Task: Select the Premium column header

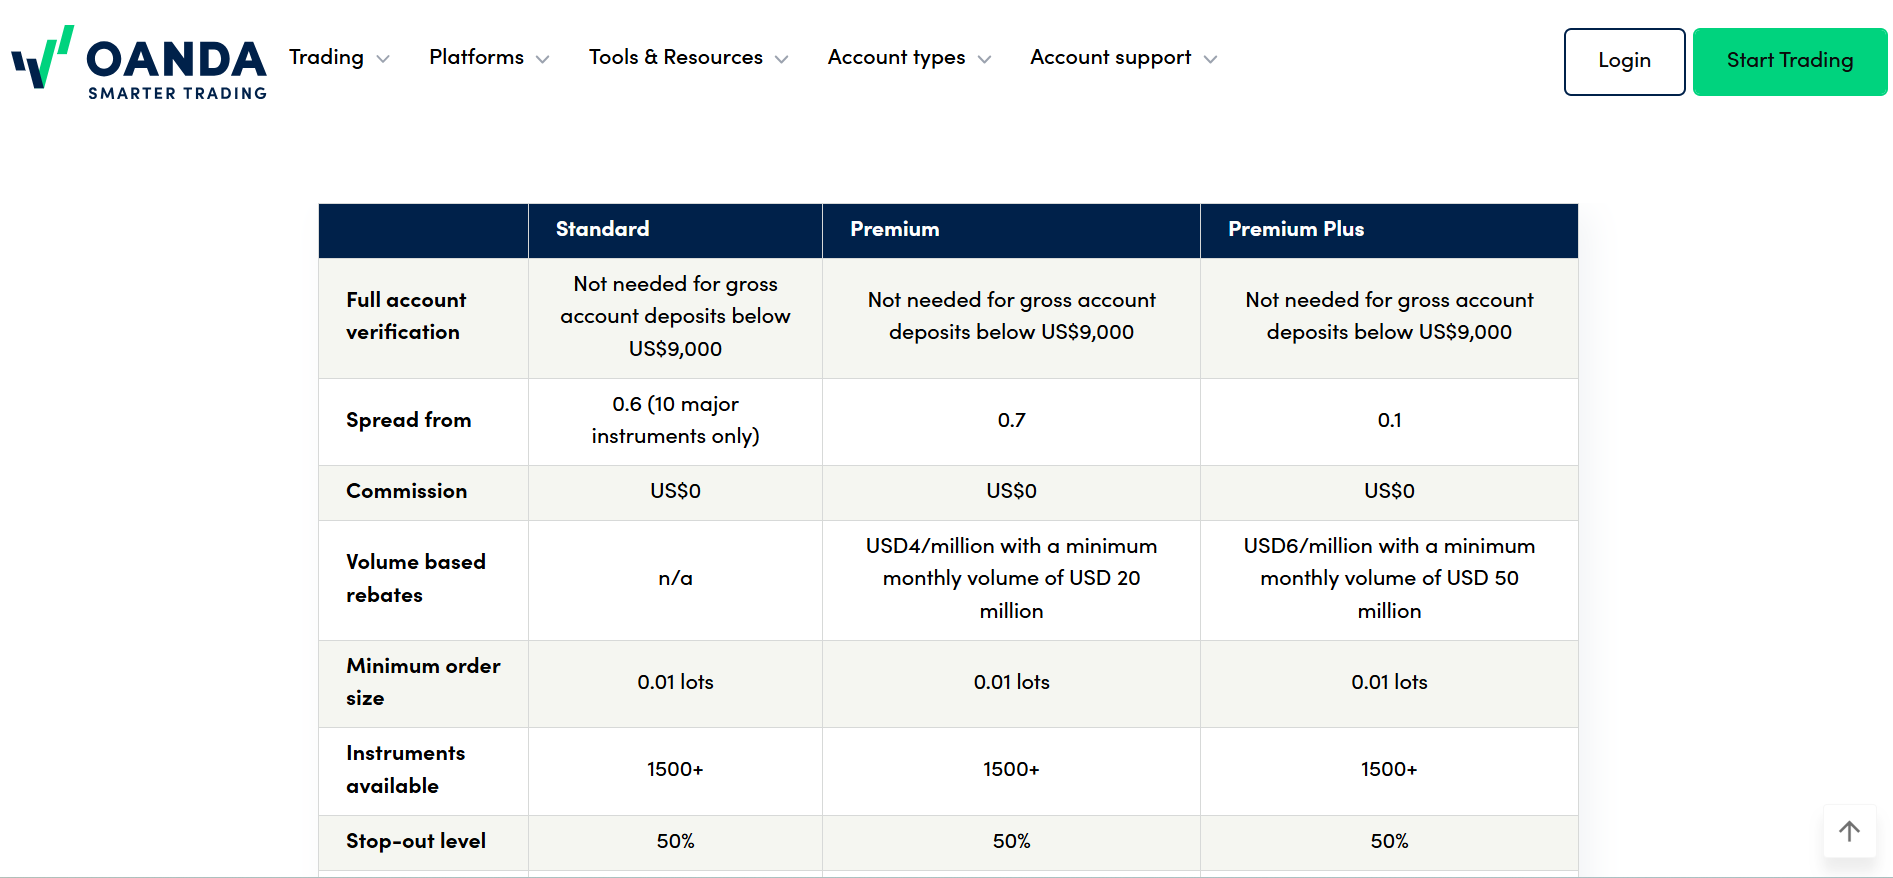Action: click(1011, 230)
